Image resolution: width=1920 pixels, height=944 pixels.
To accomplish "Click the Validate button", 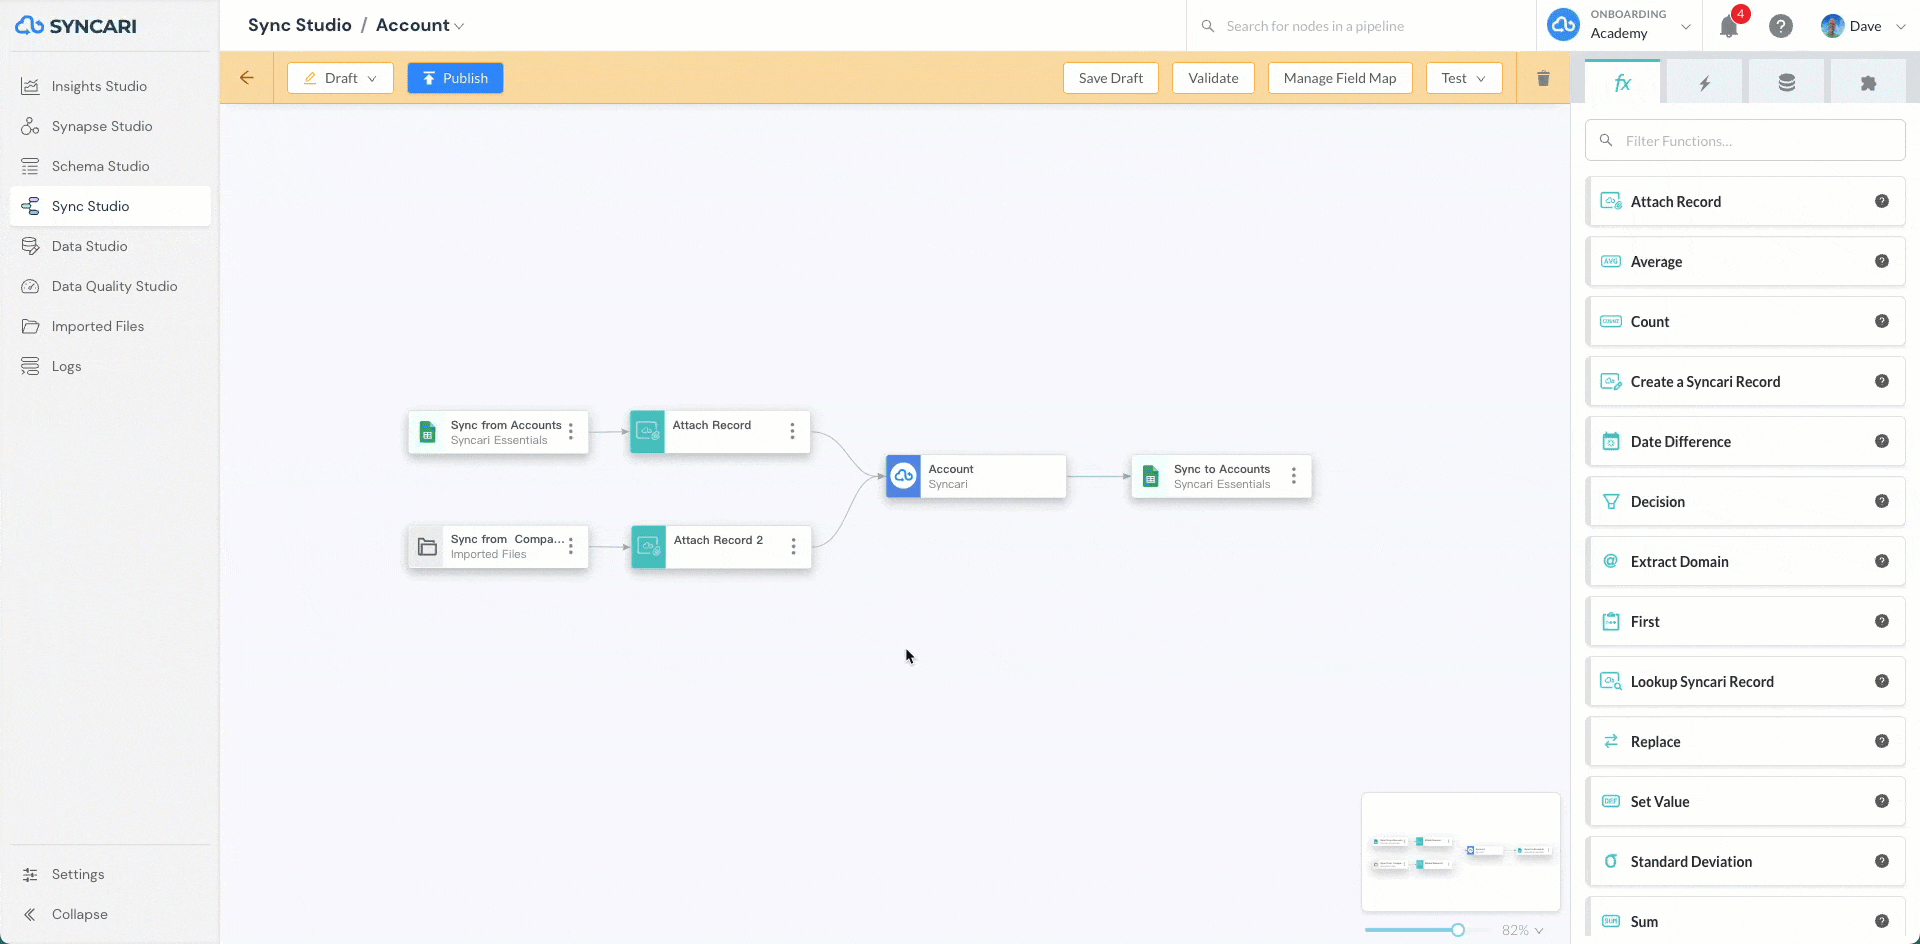I will pyautogui.click(x=1213, y=78).
